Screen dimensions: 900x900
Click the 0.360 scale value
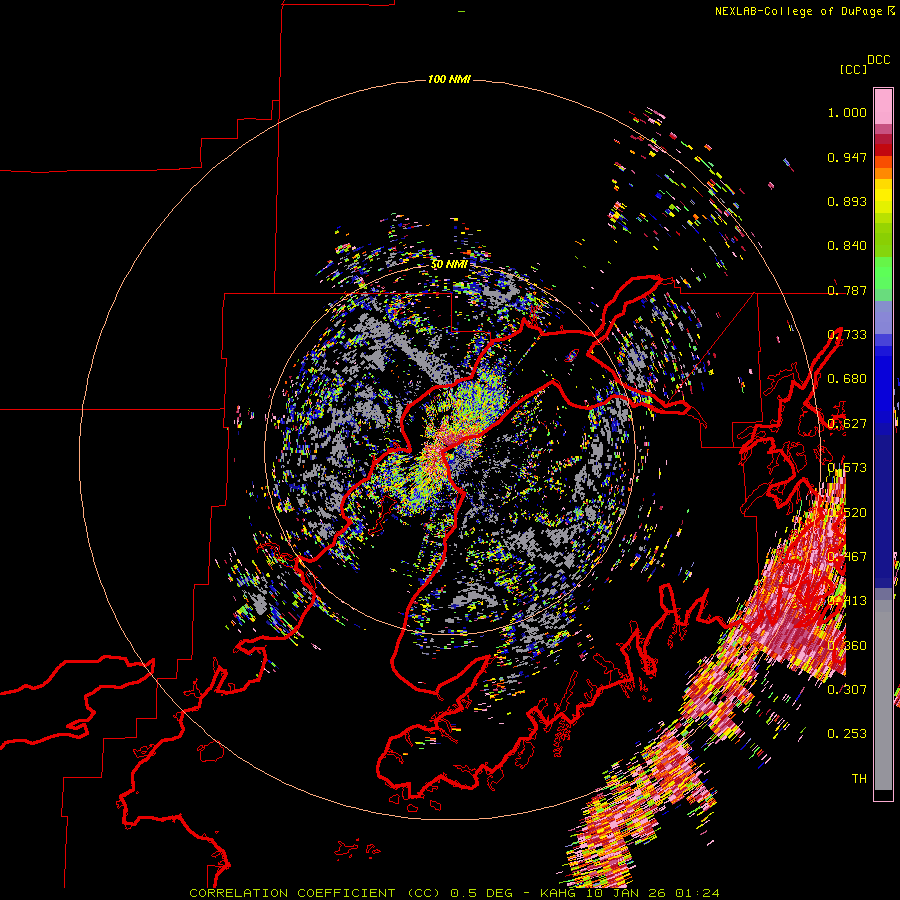tap(847, 645)
